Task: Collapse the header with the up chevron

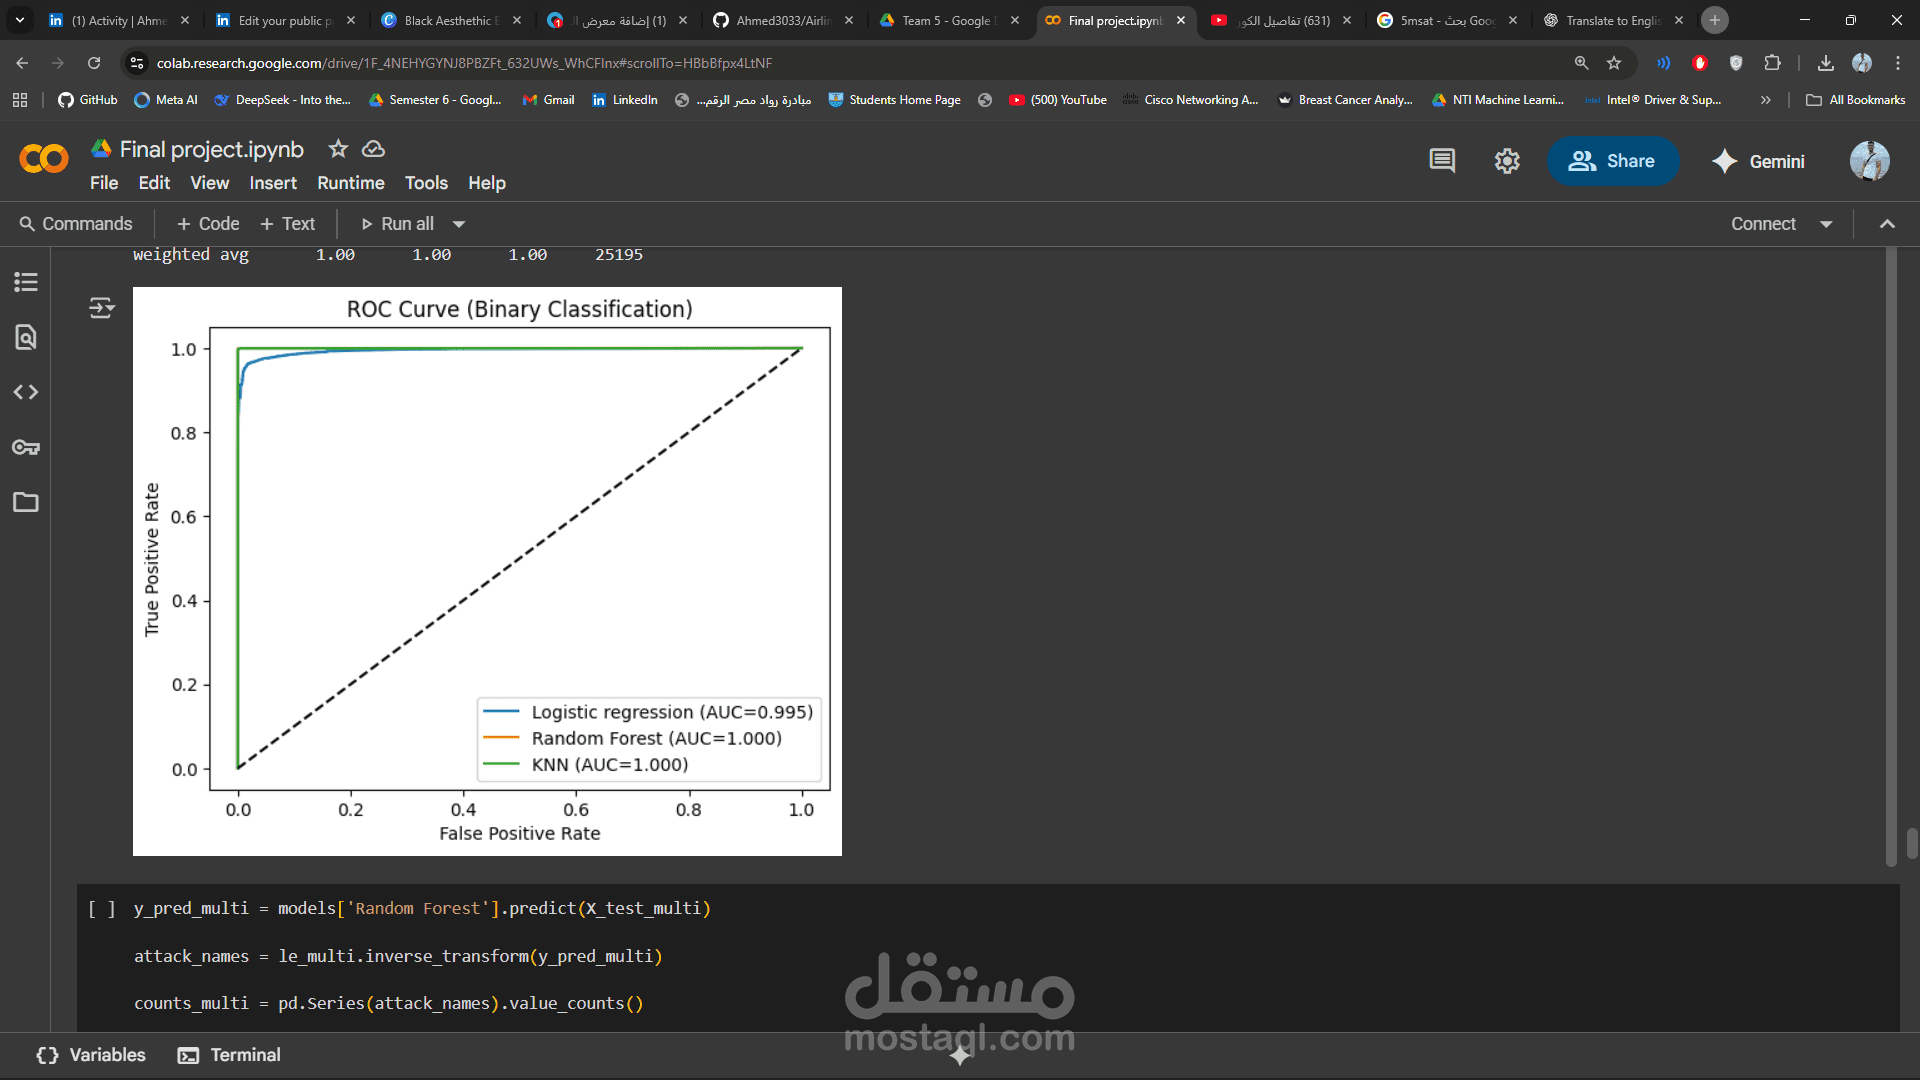Action: coord(1887,224)
